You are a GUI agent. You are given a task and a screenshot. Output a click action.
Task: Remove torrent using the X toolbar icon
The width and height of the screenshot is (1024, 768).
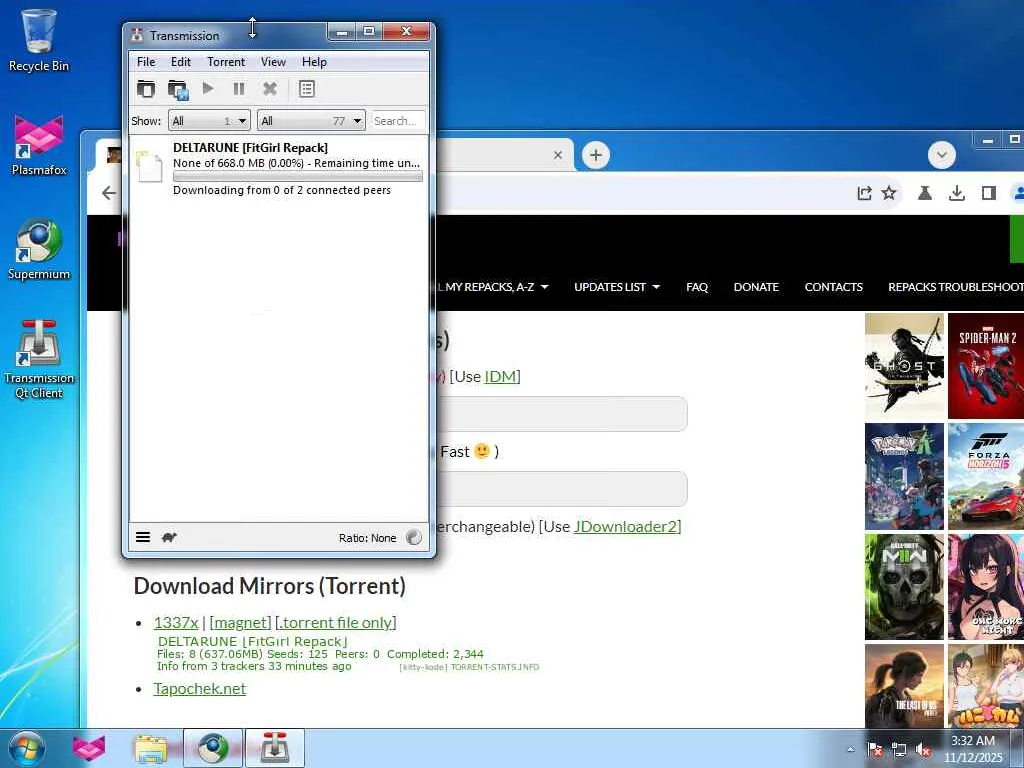(x=270, y=88)
